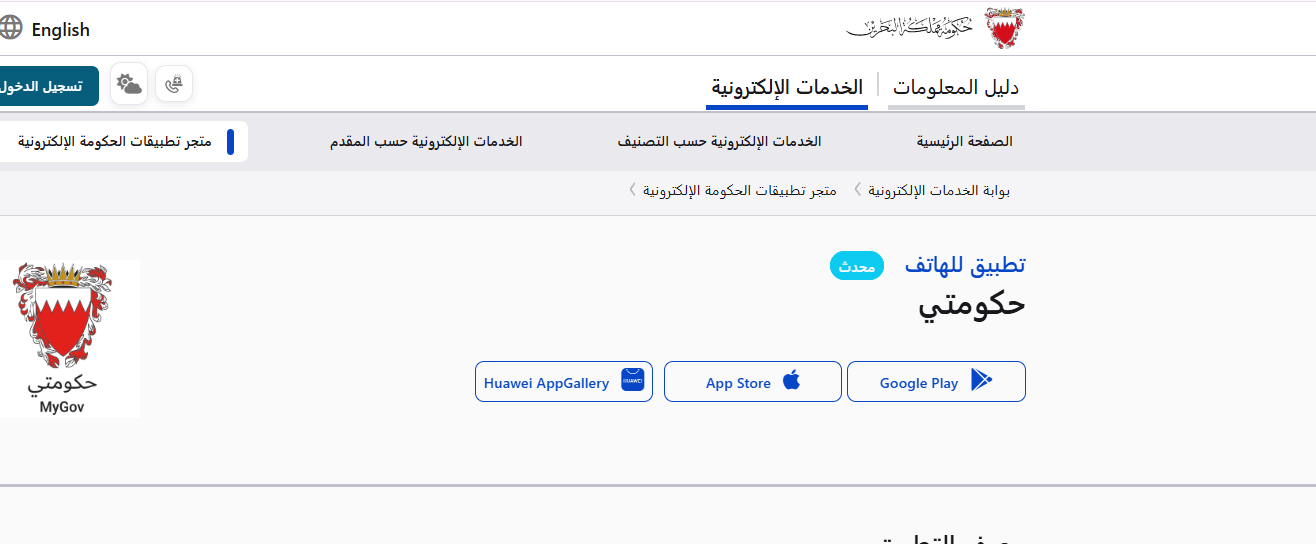Switch to دليل المعلومات tab

[x=955, y=87]
